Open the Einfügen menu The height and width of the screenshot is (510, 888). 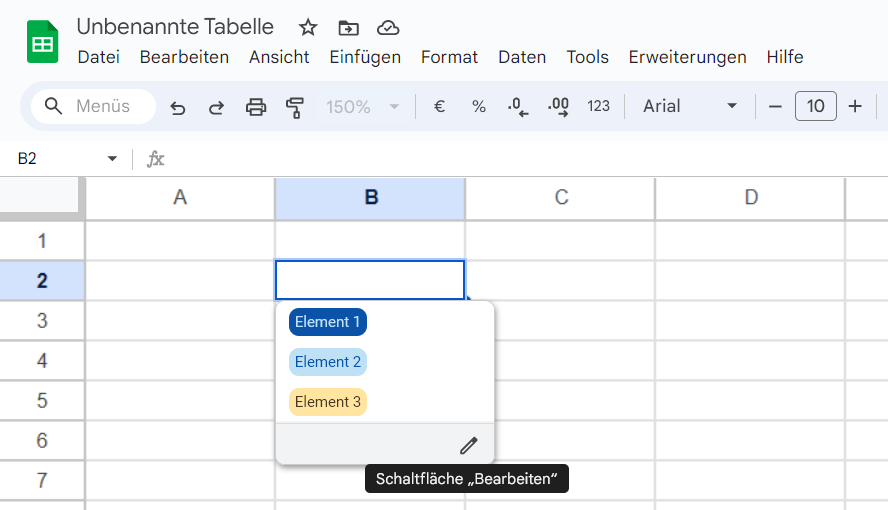[365, 57]
